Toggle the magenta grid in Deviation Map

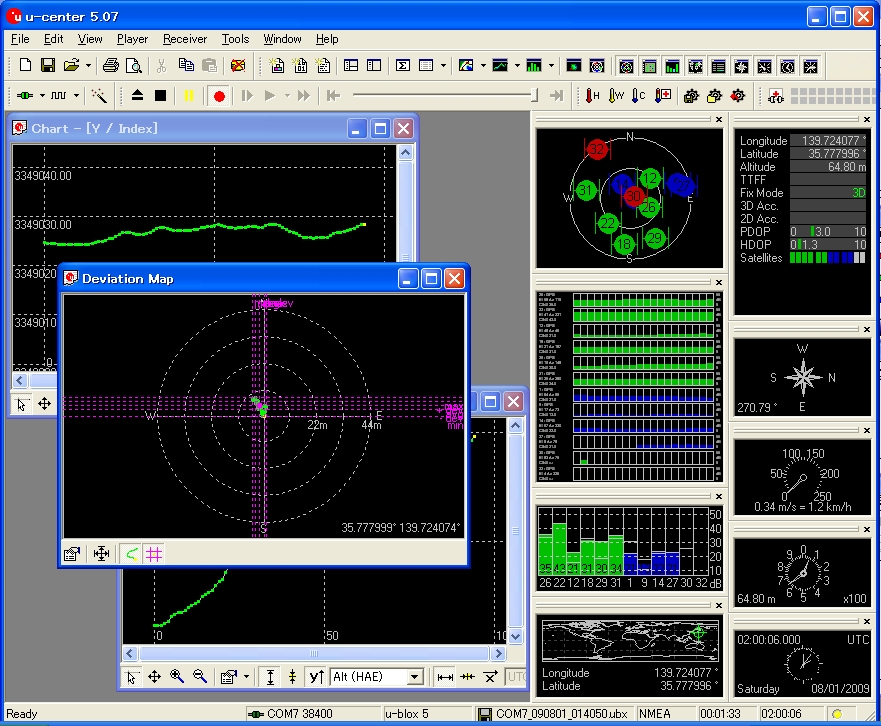coord(153,553)
